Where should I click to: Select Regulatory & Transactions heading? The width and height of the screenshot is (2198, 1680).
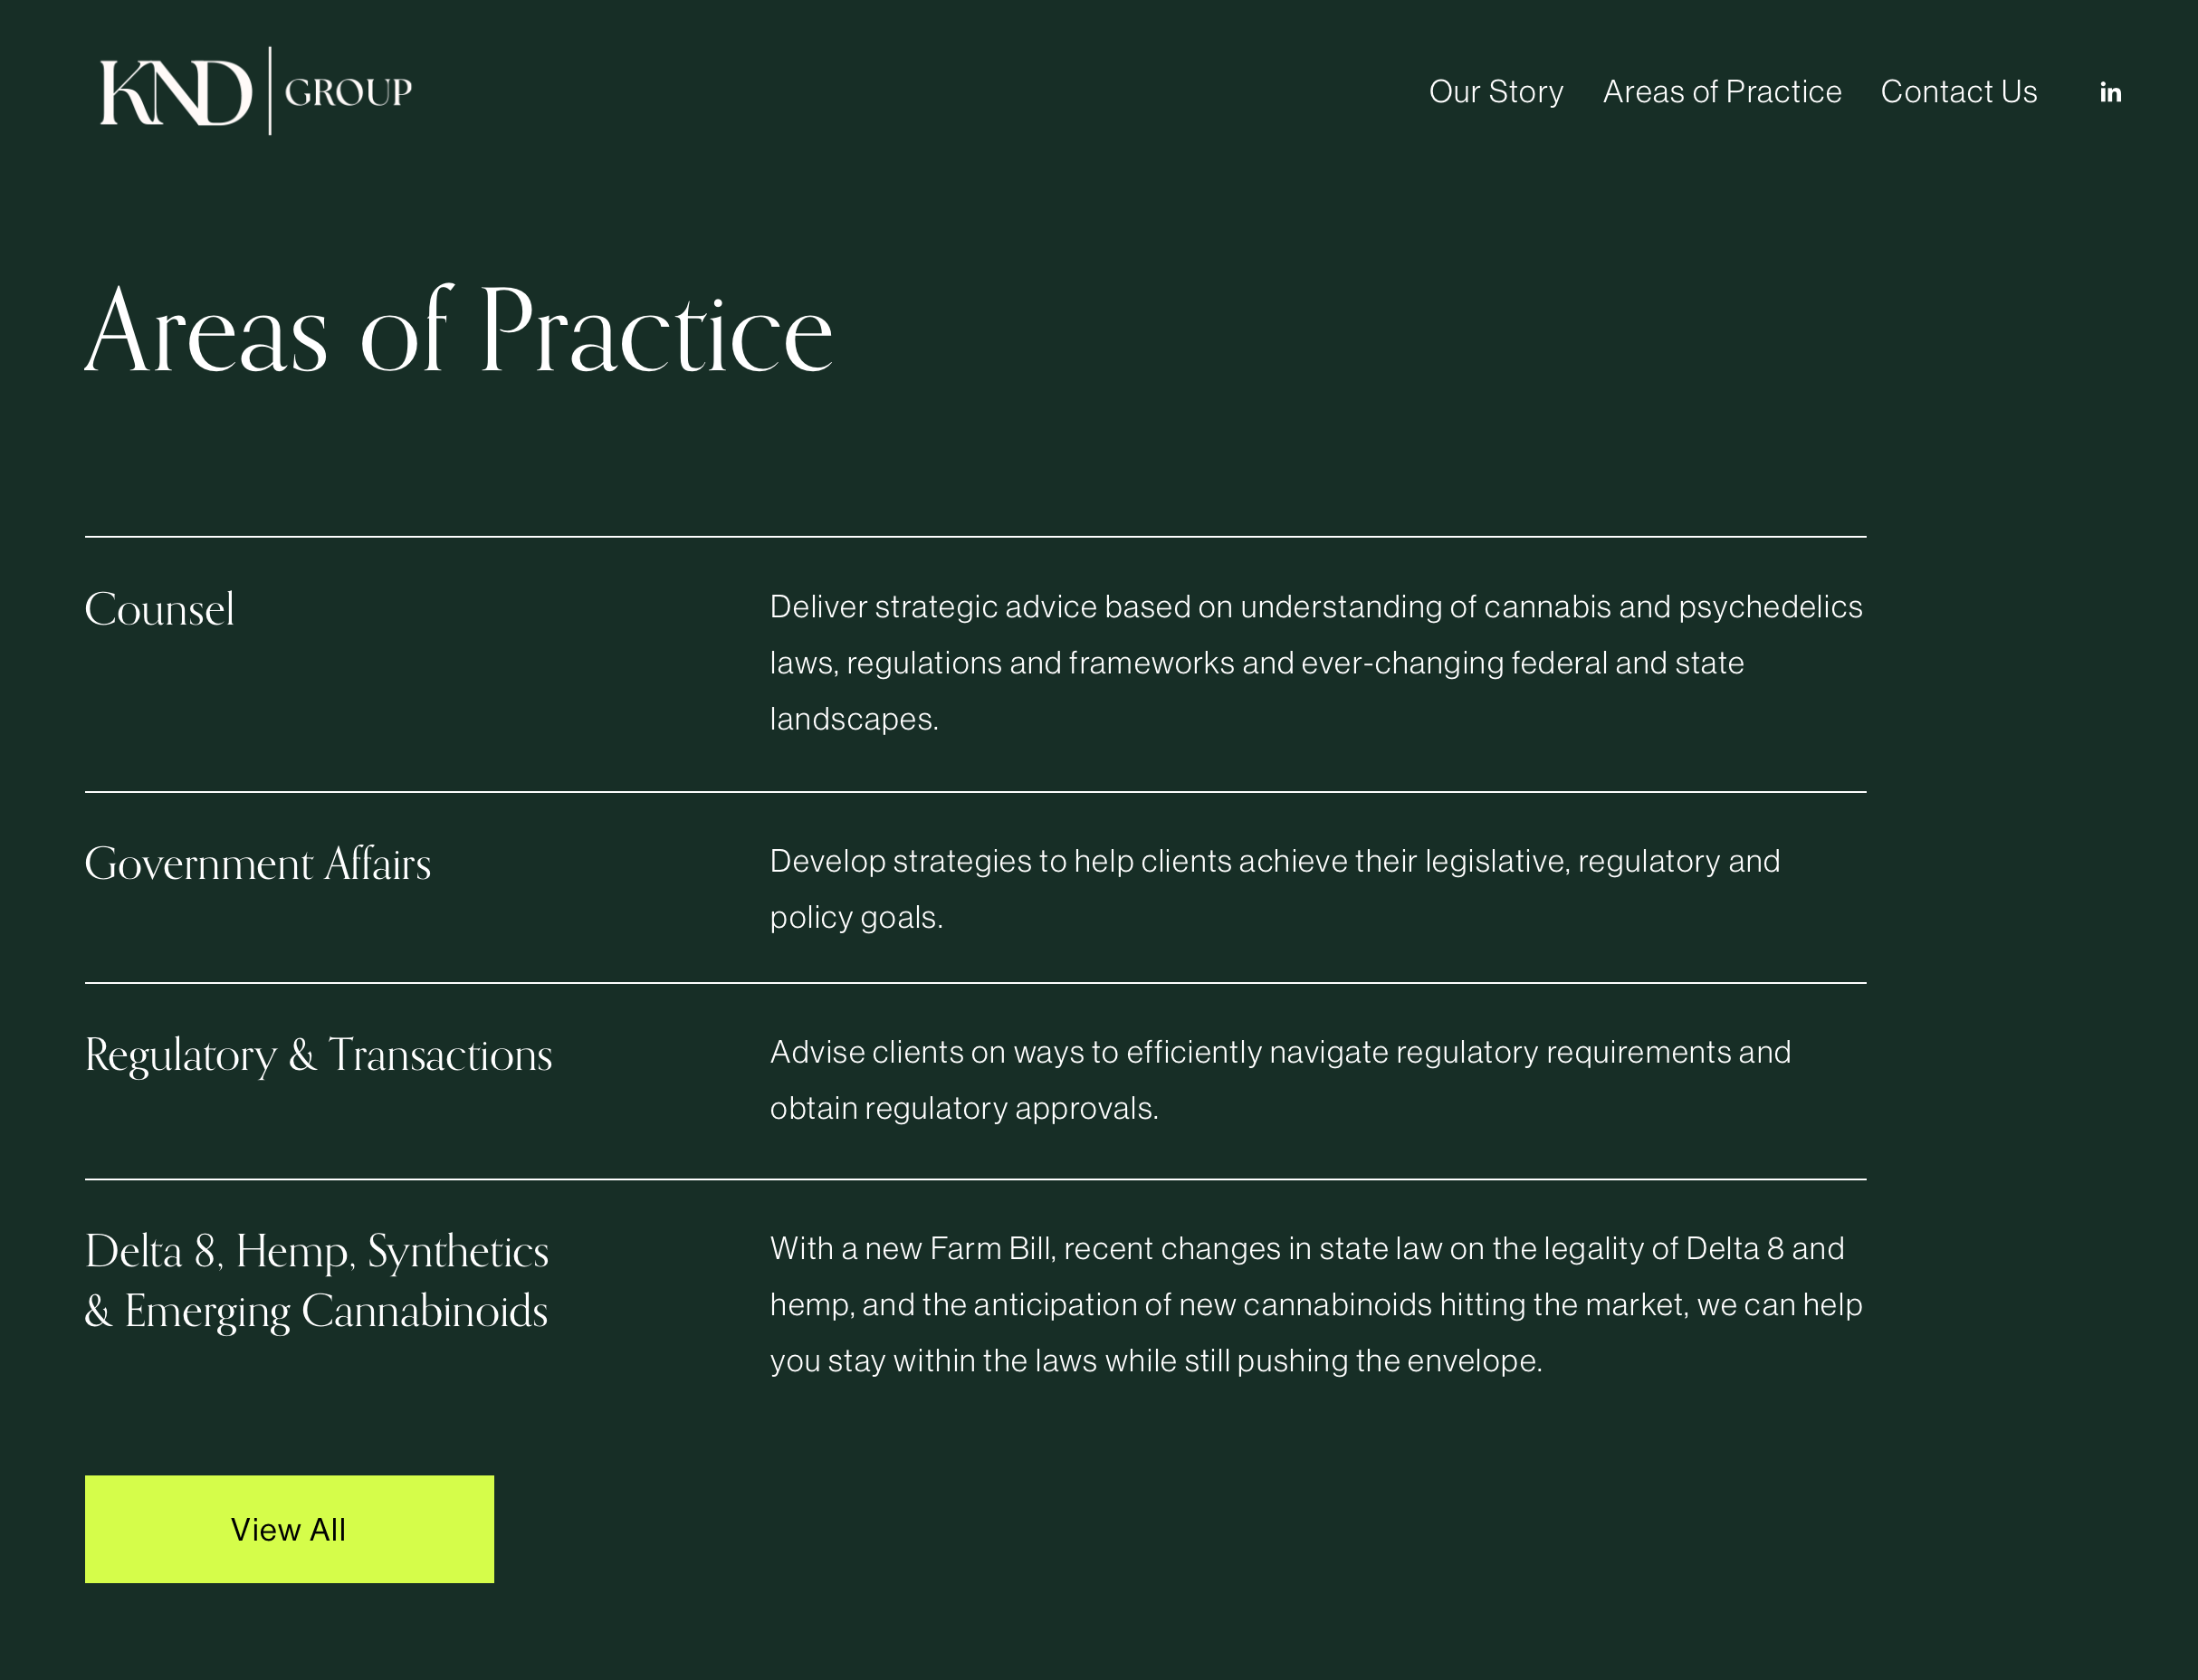[x=319, y=1055]
